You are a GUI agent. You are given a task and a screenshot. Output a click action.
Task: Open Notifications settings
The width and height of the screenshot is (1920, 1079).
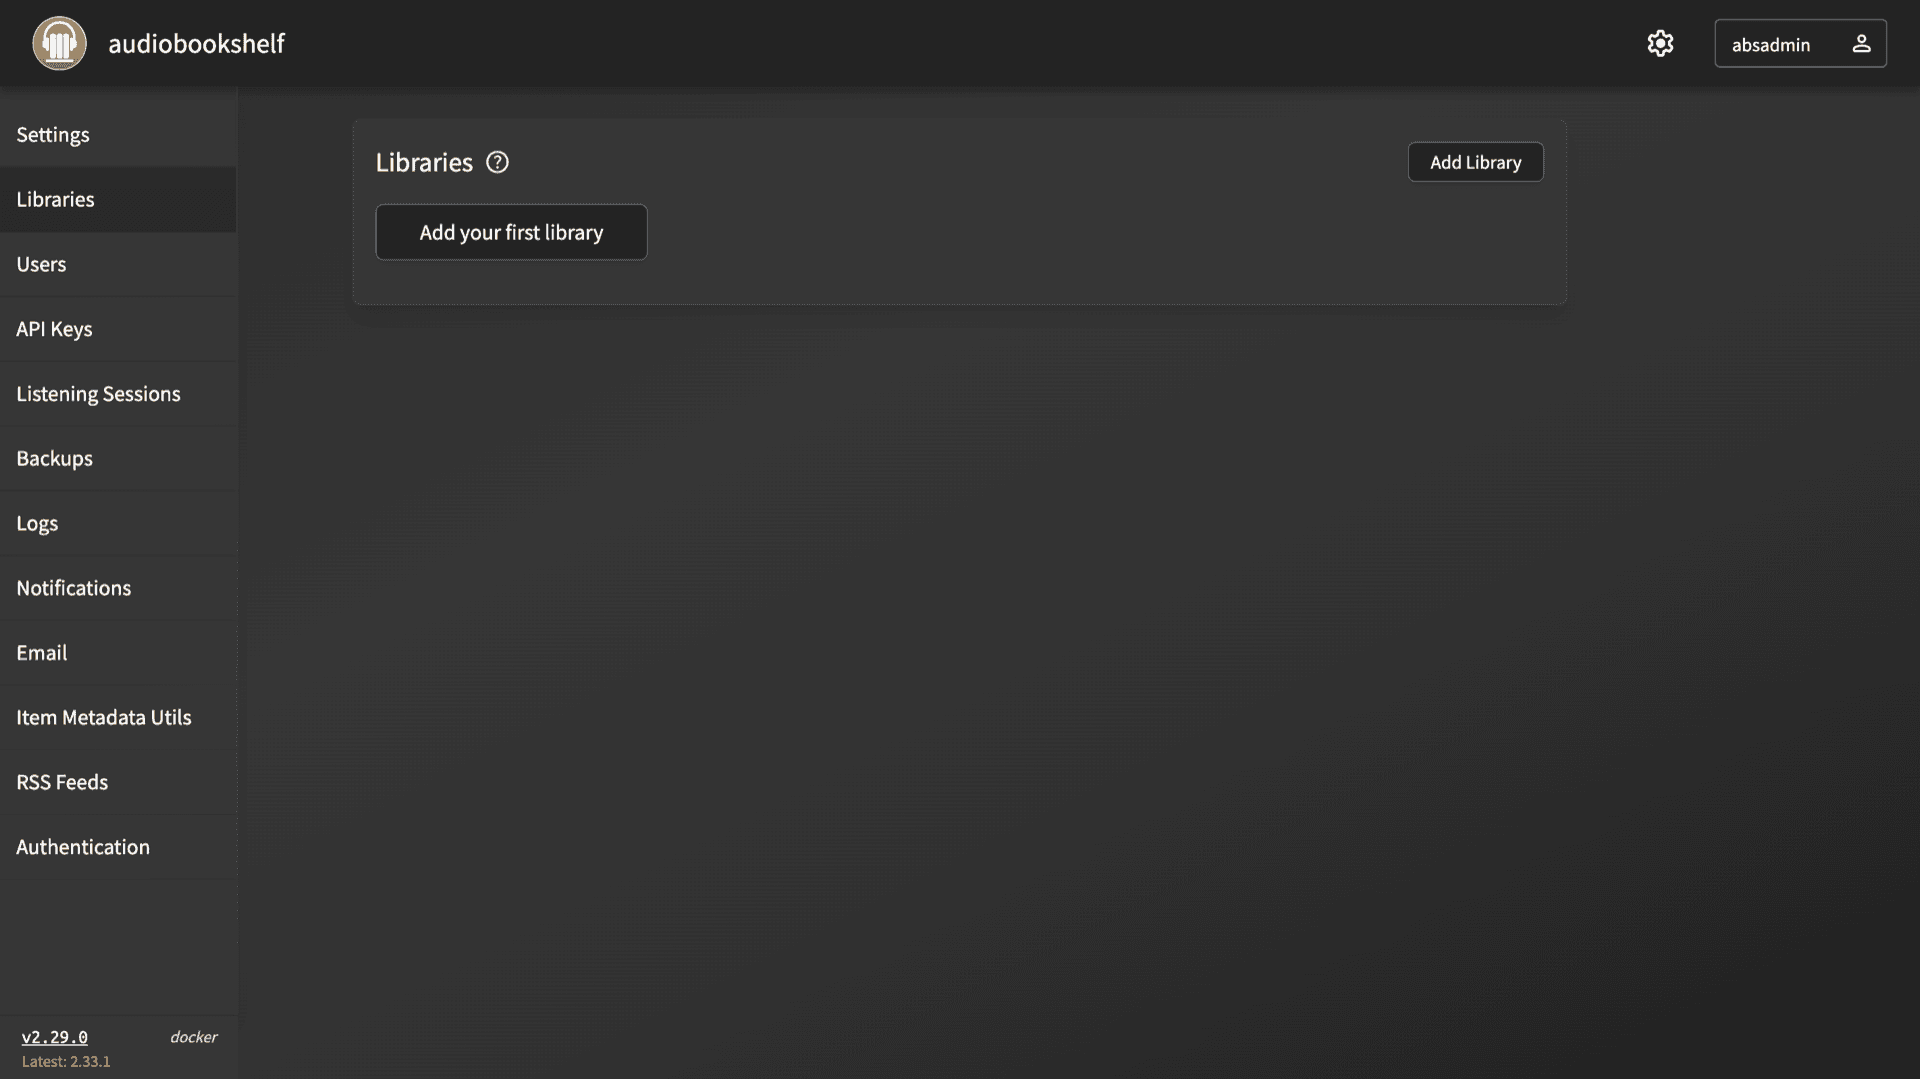pyautogui.click(x=118, y=588)
